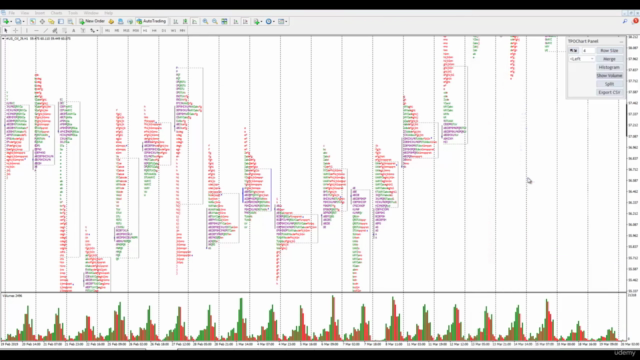Select the Cursor arrow tool
Screen dimensions: 640x360
click(x=6, y=31)
